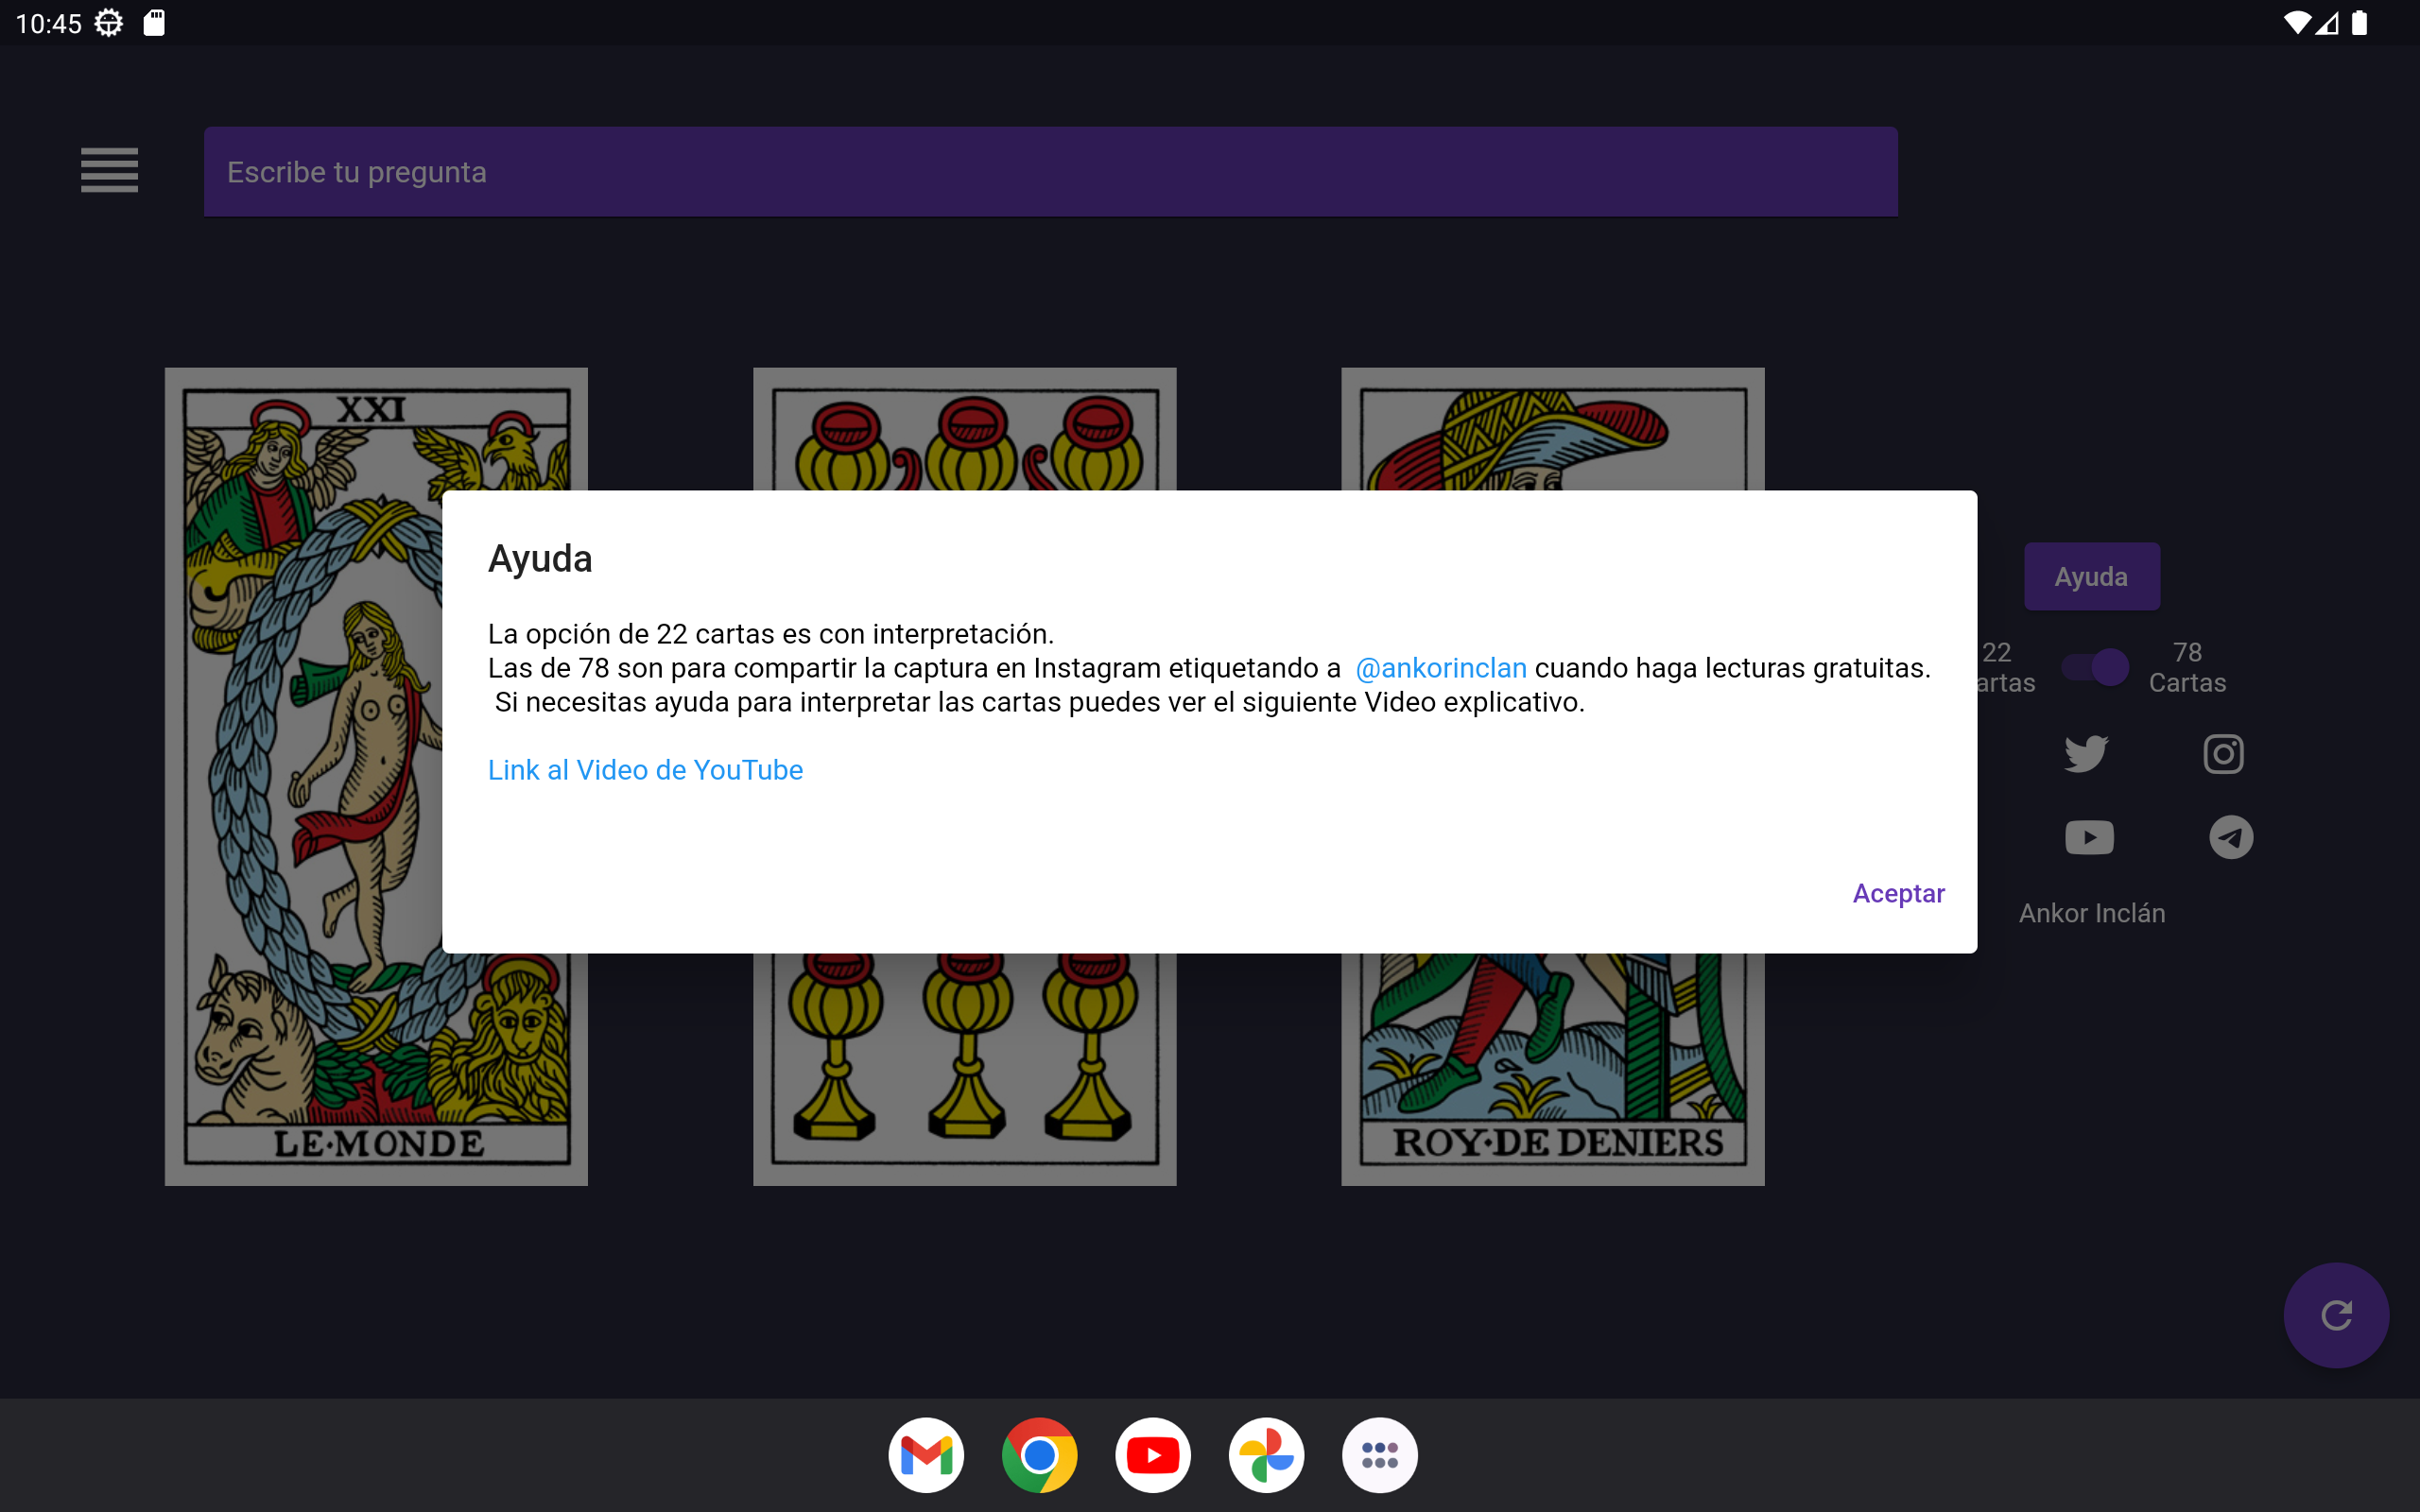Screen dimensions: 2420x1512
Task: Launch Google Photos from the dock
Action: click(1266, 1454)
